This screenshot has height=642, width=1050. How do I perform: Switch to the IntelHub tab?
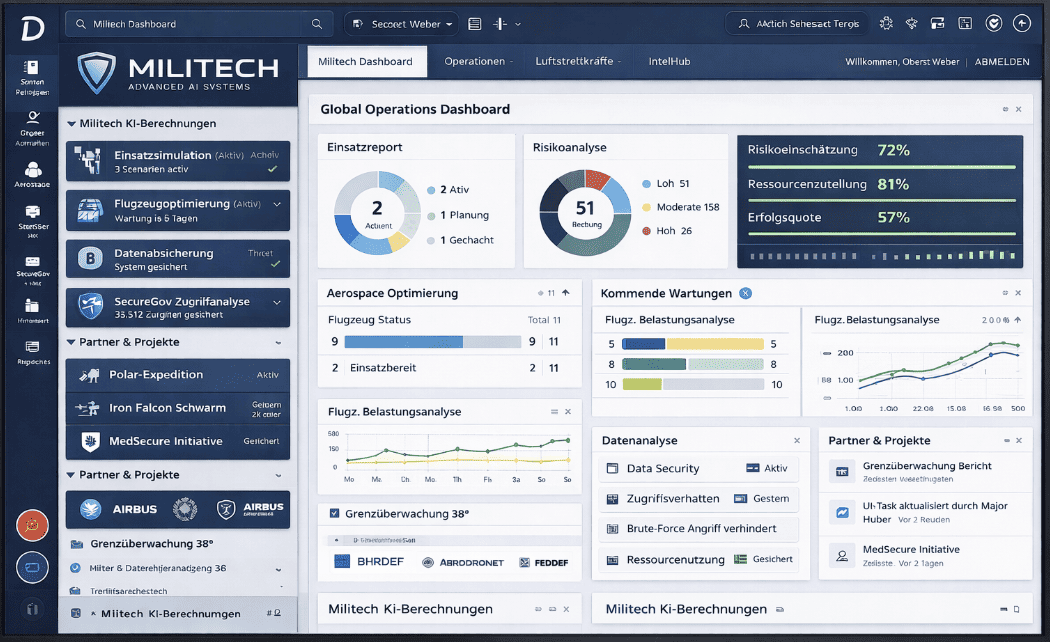[668, 61]
